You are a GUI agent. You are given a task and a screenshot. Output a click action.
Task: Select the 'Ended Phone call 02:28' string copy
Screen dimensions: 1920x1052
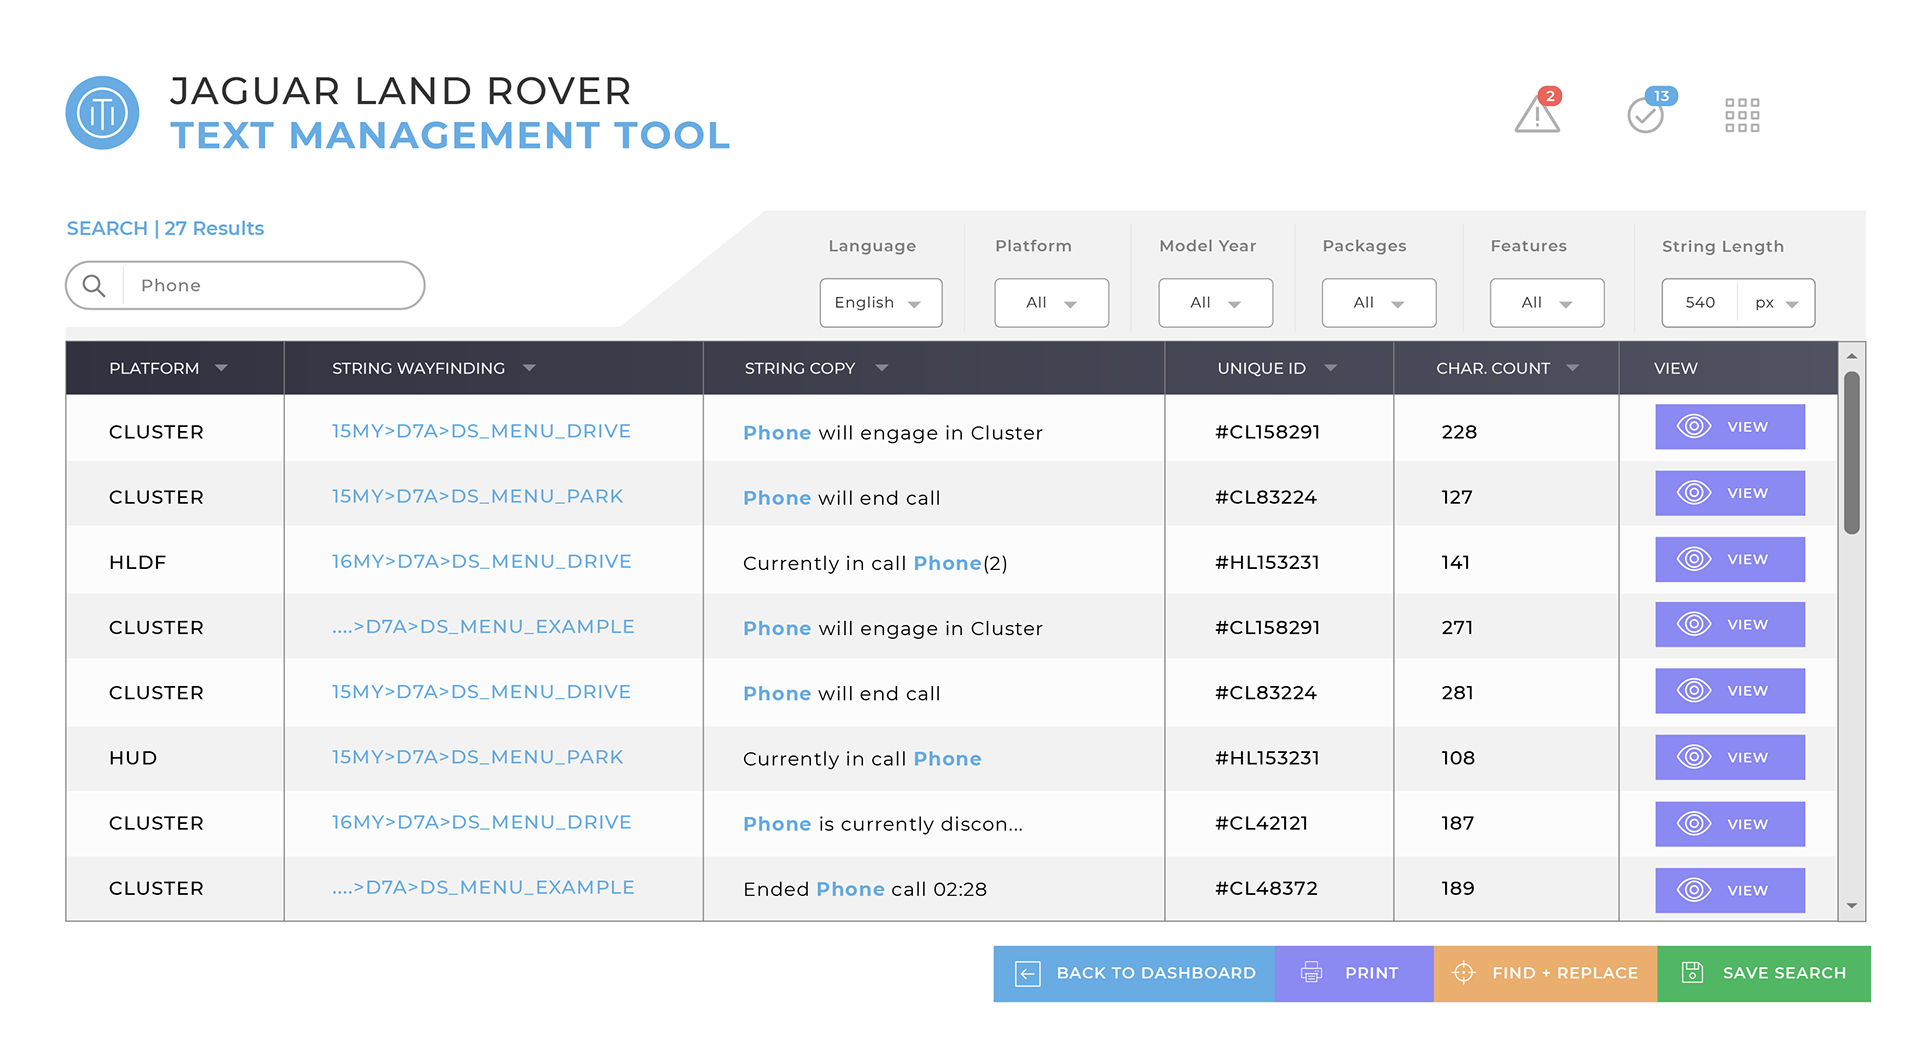pos(864,889)
